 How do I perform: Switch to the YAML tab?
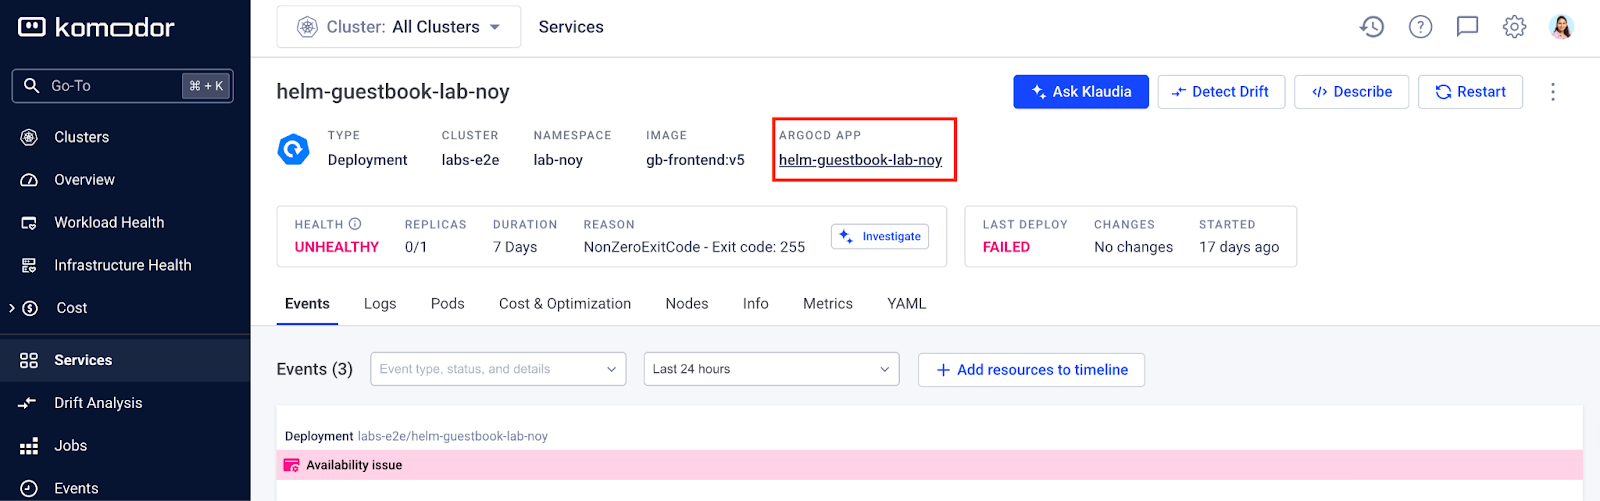click(906, 304)
